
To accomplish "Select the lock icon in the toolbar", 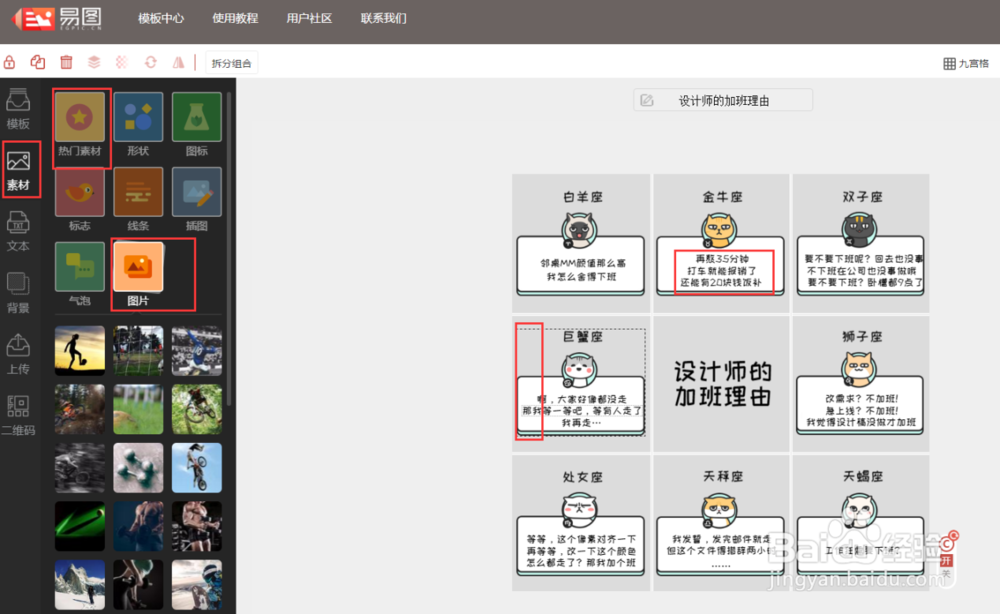I will pyautogui.click(x=9, y=61).
